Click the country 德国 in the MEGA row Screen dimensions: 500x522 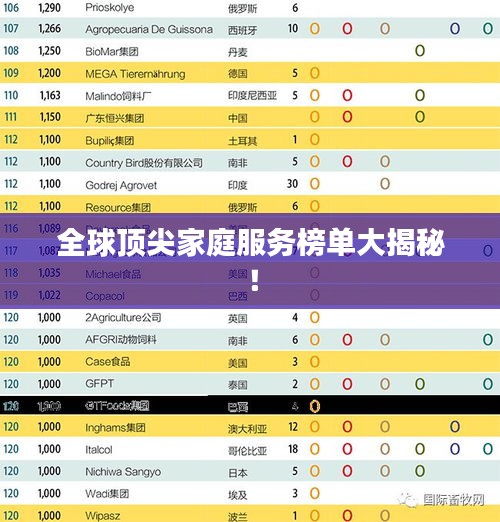(238, 74)
